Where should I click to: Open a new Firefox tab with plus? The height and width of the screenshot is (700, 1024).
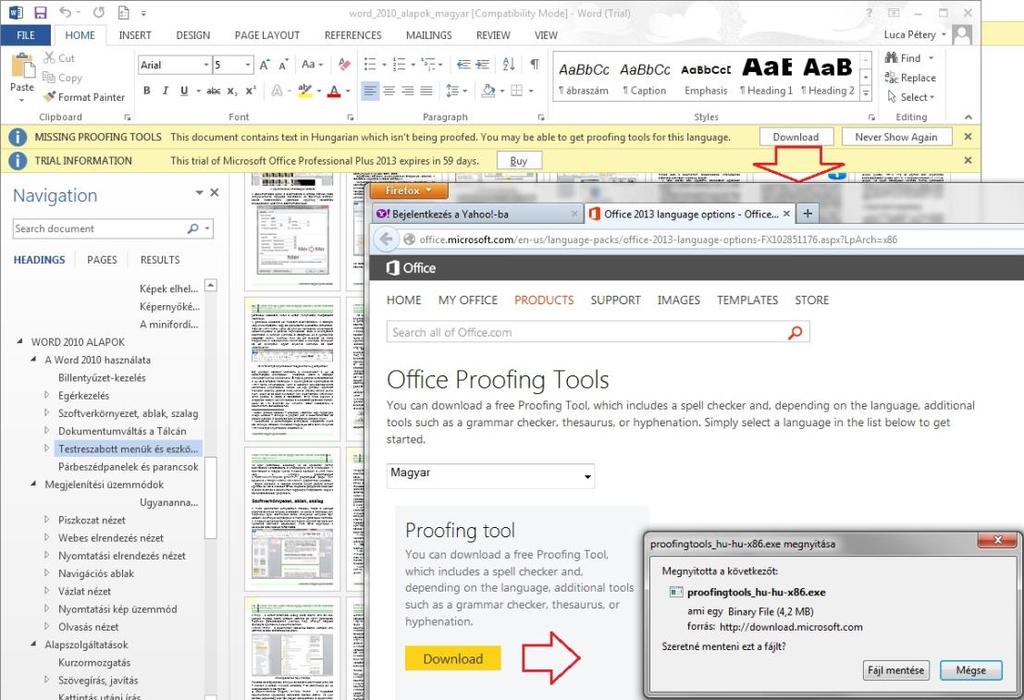(x=807, y=214)
